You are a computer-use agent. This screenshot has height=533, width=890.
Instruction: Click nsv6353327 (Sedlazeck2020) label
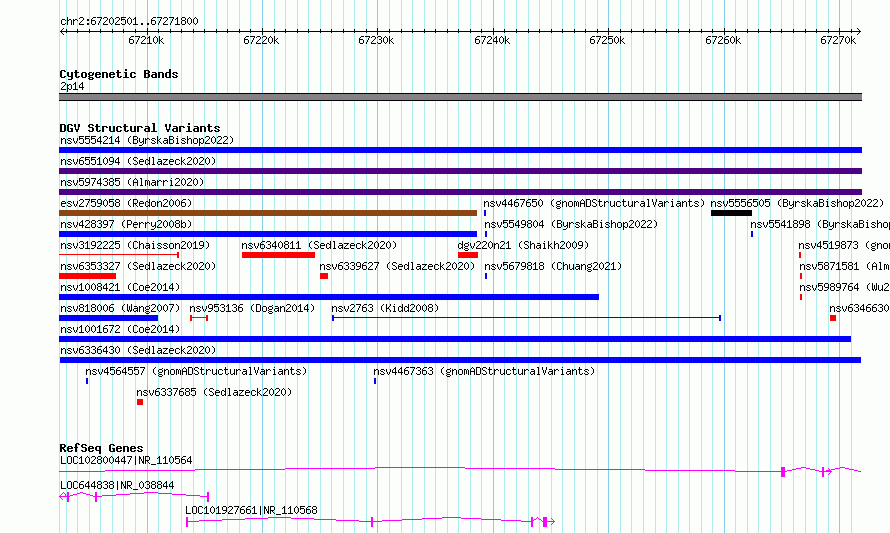(138, 266)
